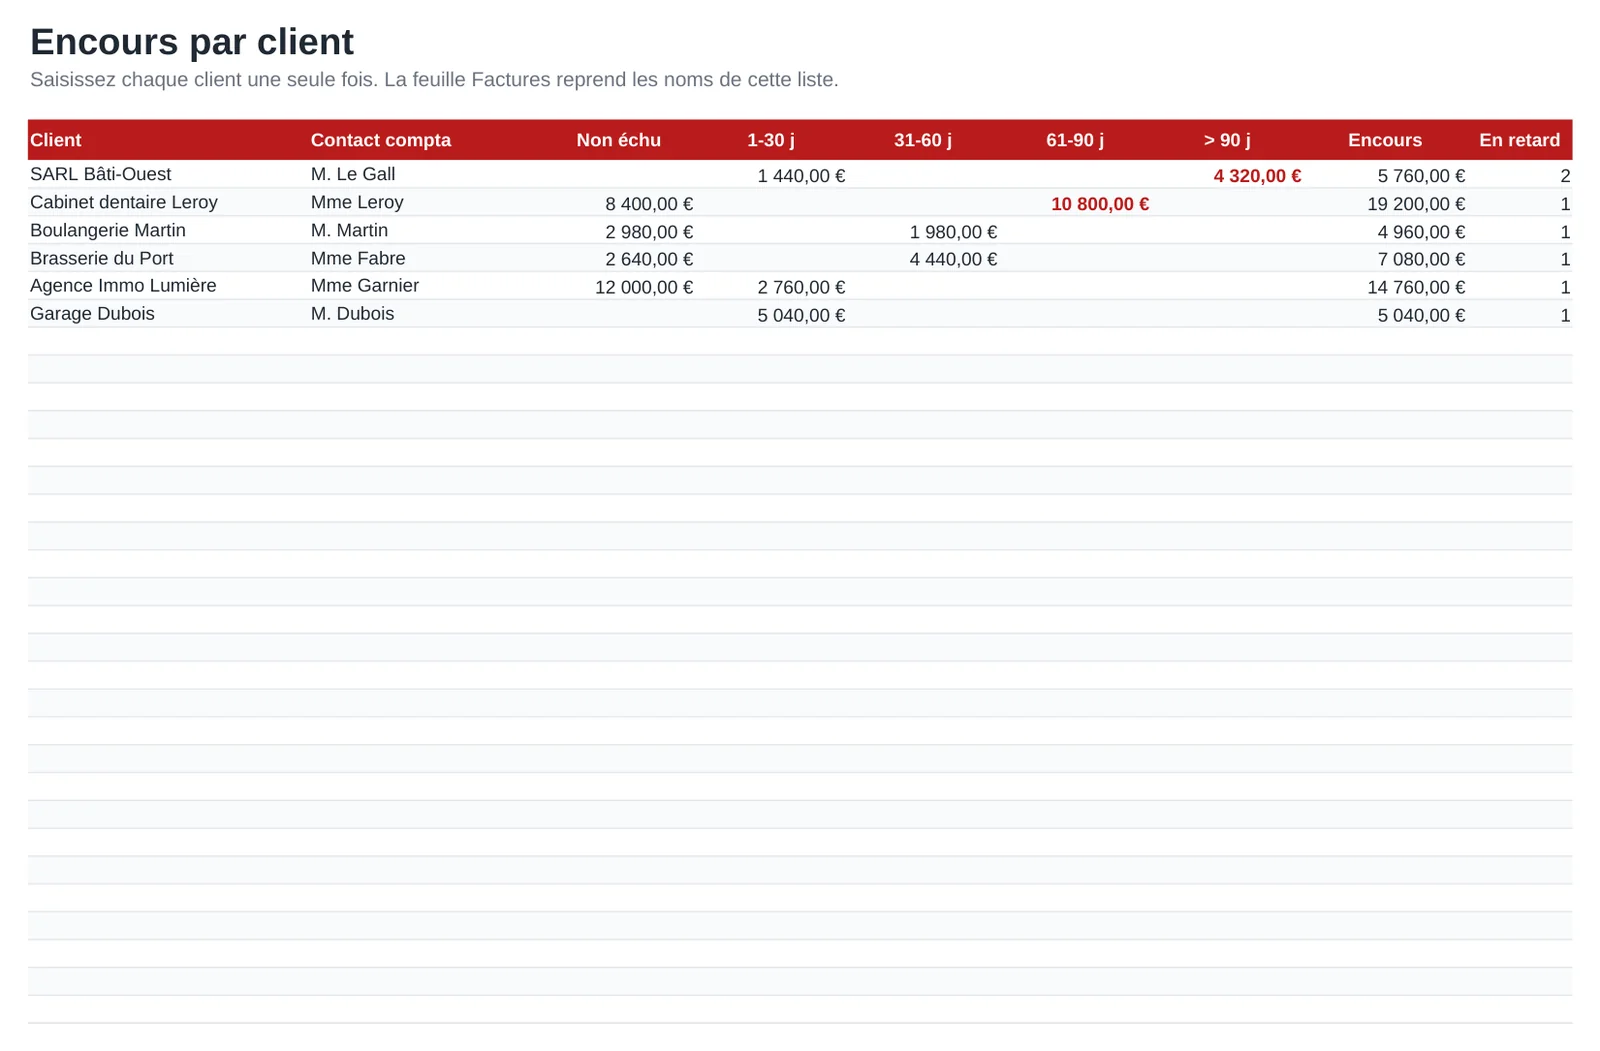
Task: Select the Encours total '5 760,00 €'
Action: (x=1421, y=176)
